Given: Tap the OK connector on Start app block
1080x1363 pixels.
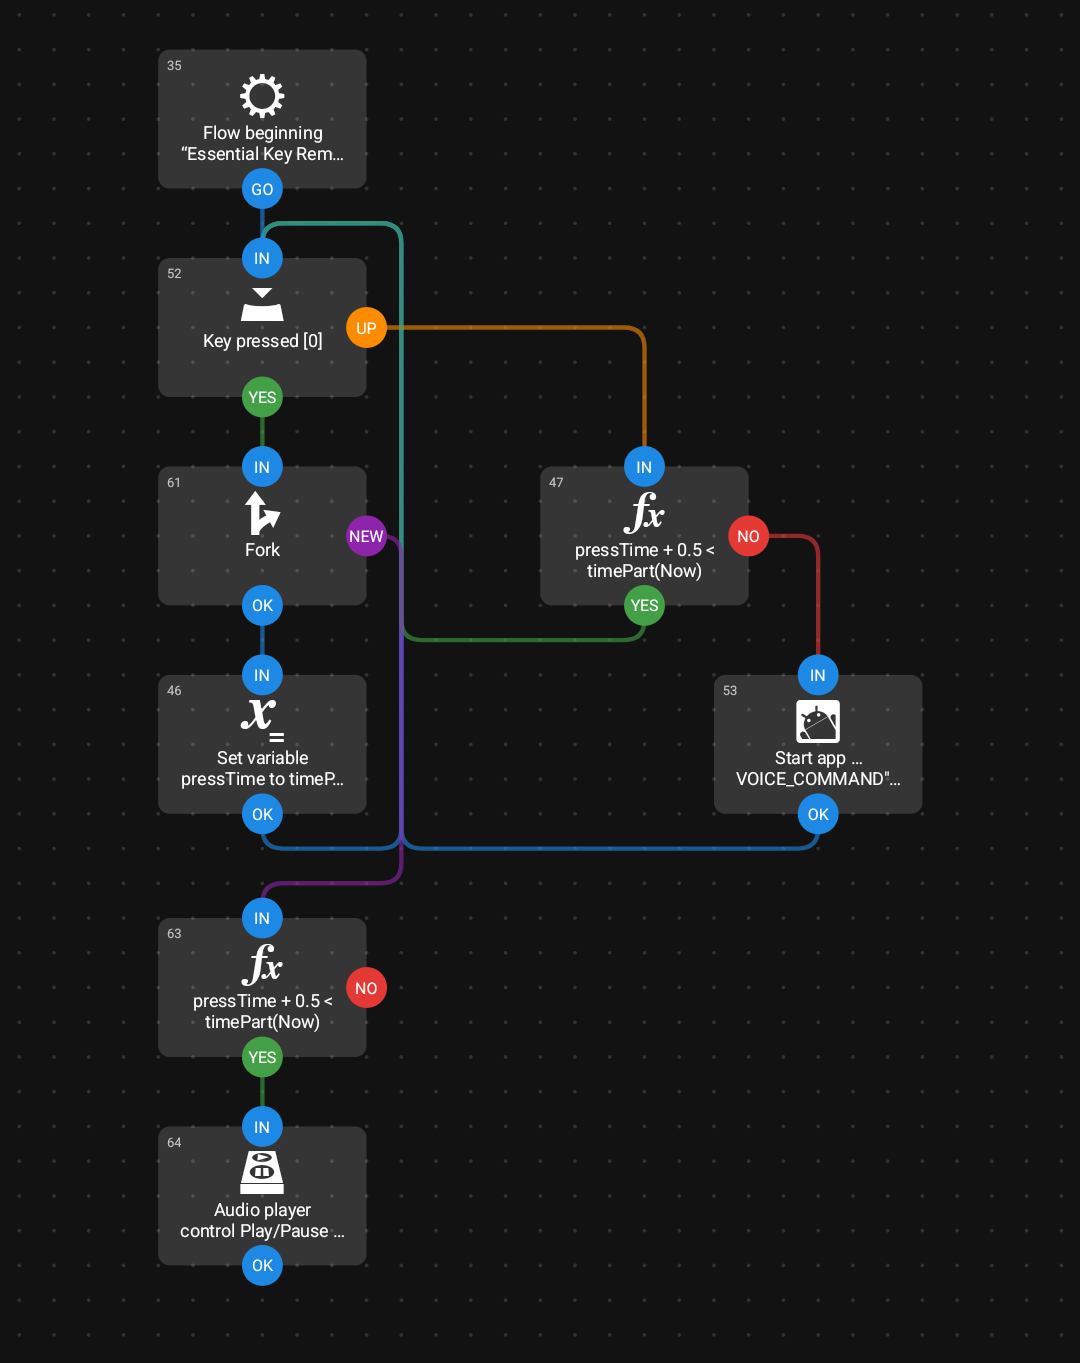Looking at the screenshot, I should click(818, 814).
